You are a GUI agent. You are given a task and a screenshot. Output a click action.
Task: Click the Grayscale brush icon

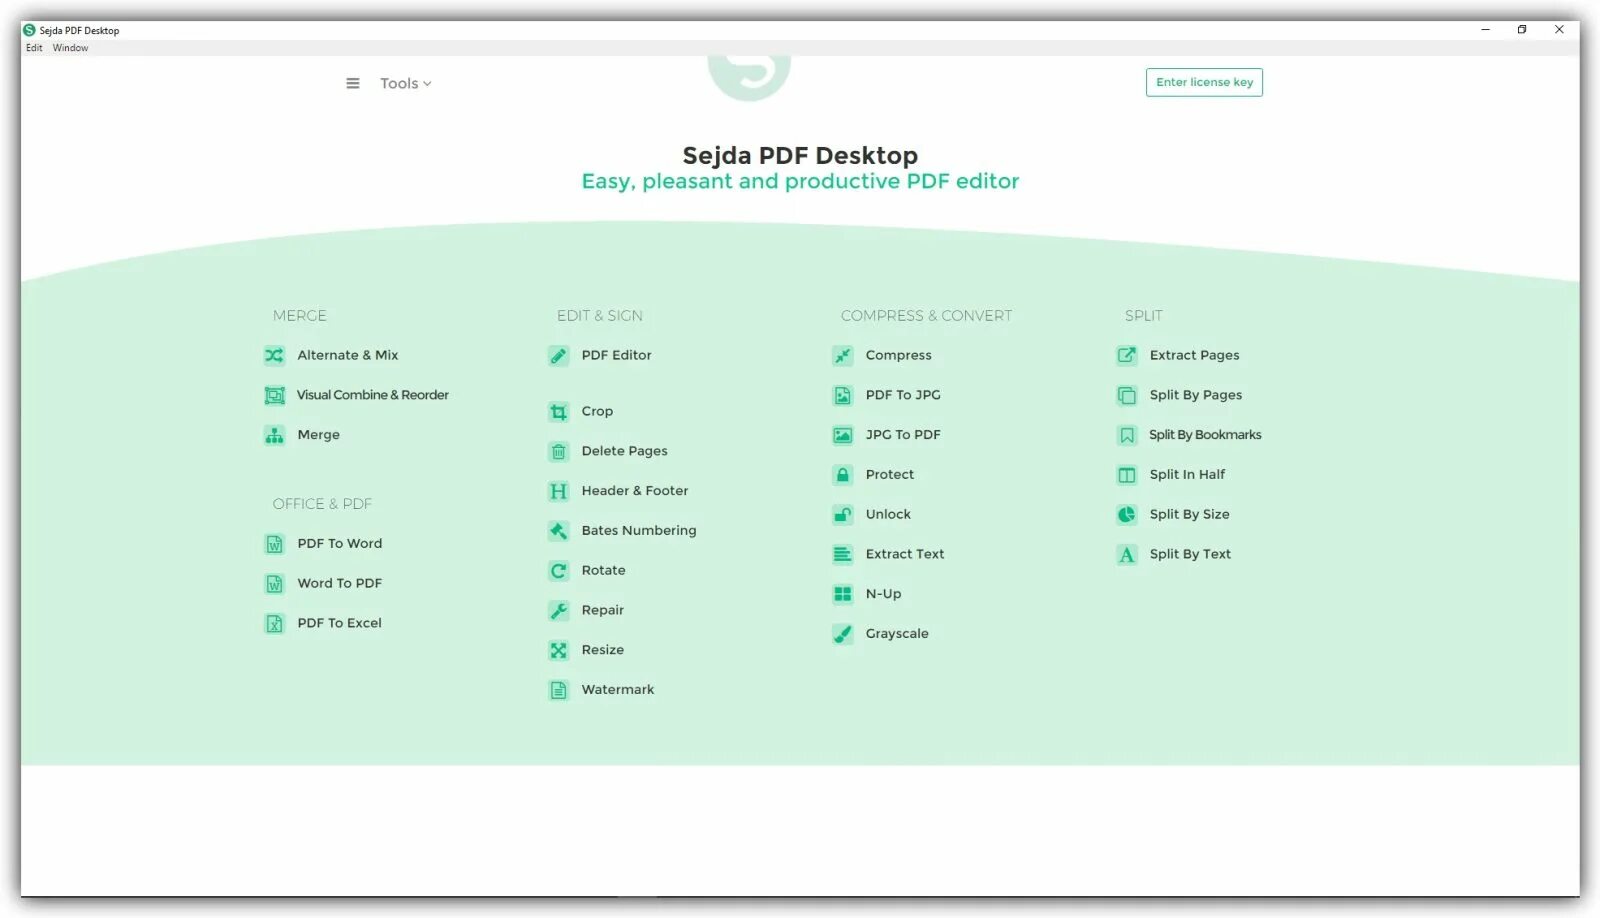tap(843, 634)
